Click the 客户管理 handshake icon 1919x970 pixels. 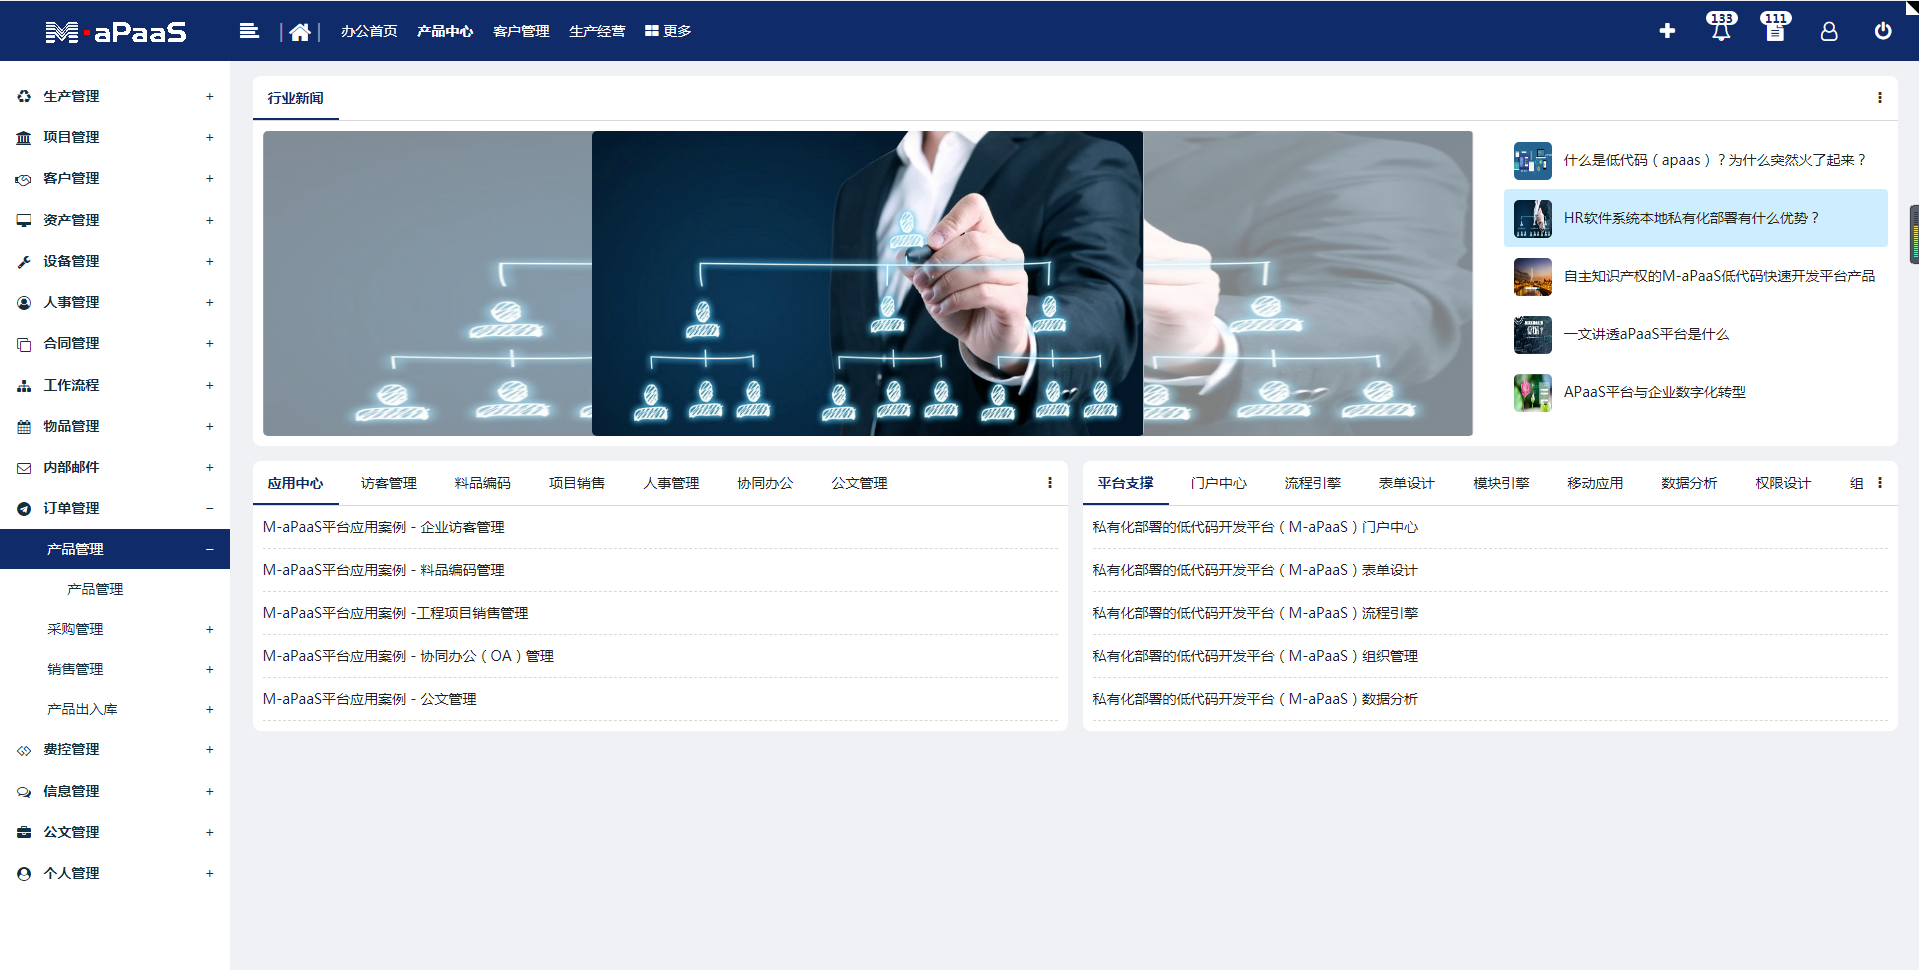pyautogui.click(x=24, y=179)
